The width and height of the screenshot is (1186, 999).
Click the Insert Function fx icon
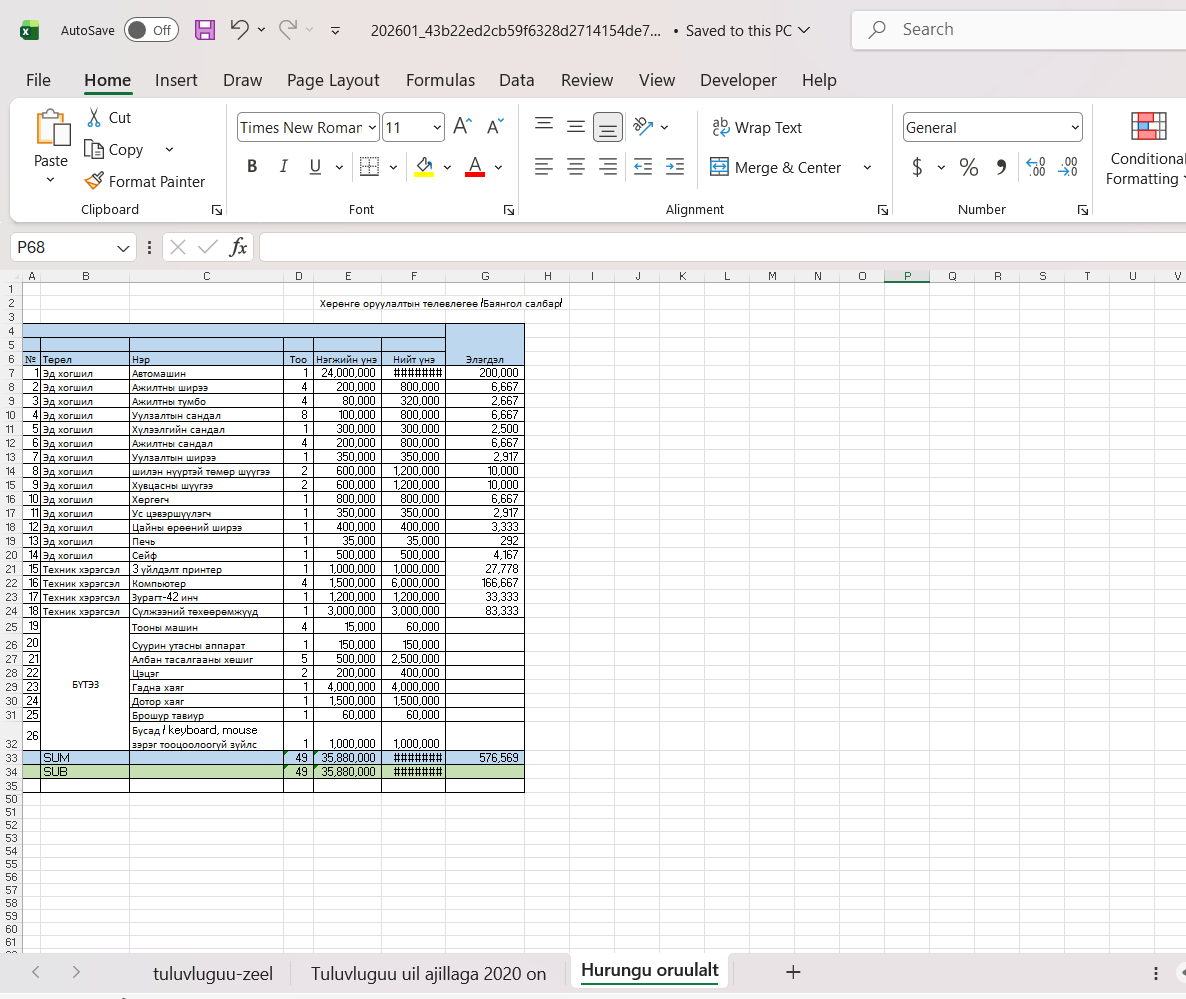pyautogui.click(x=238, y=247)
